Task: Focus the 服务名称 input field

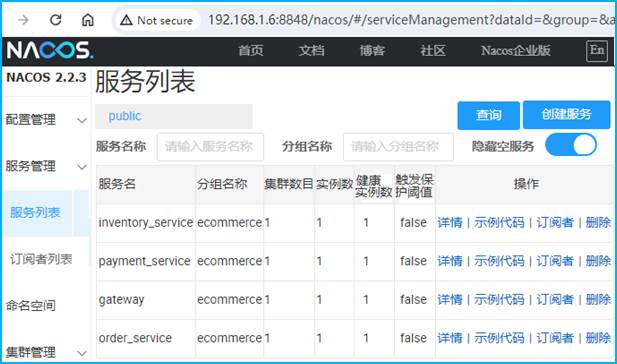Action: (210, 147)
